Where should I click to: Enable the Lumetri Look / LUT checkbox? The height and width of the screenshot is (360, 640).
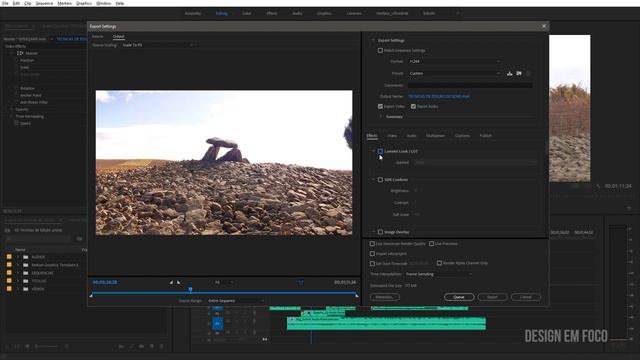click(380, 151)
